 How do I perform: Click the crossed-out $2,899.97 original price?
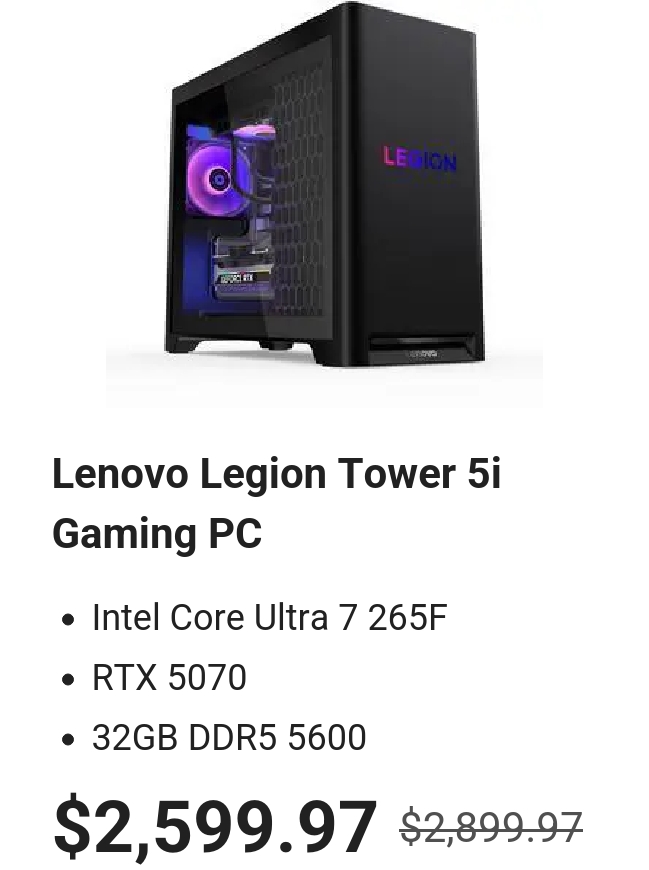click(491, 827)
